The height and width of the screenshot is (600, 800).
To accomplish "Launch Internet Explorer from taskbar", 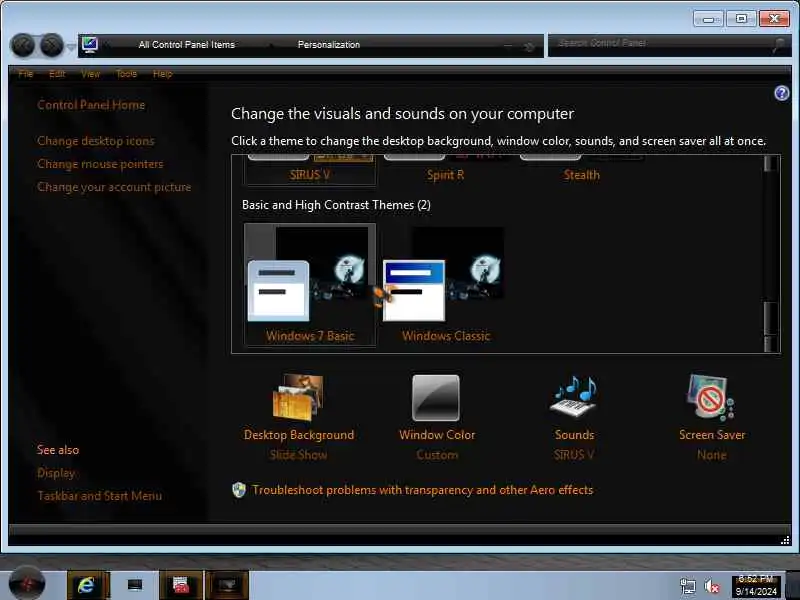I will coord(88,585).
